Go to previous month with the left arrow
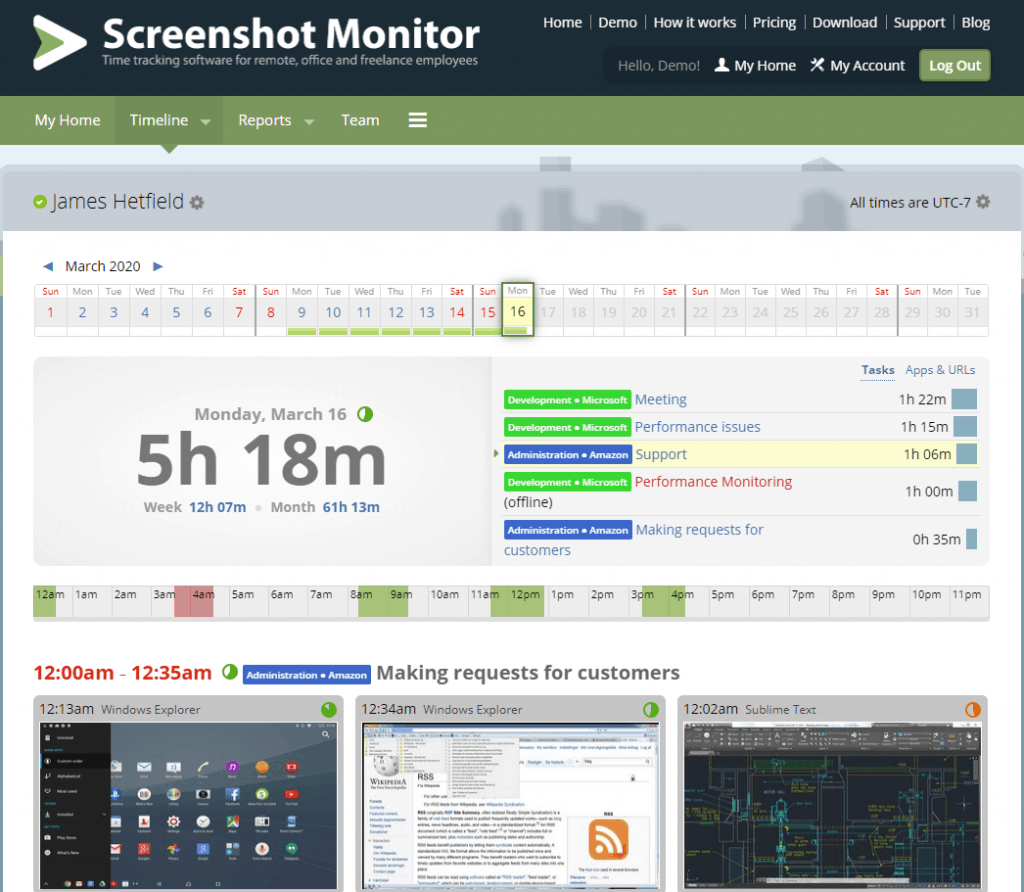Screen dimensions: 1024x892 [x=47, y=266]
